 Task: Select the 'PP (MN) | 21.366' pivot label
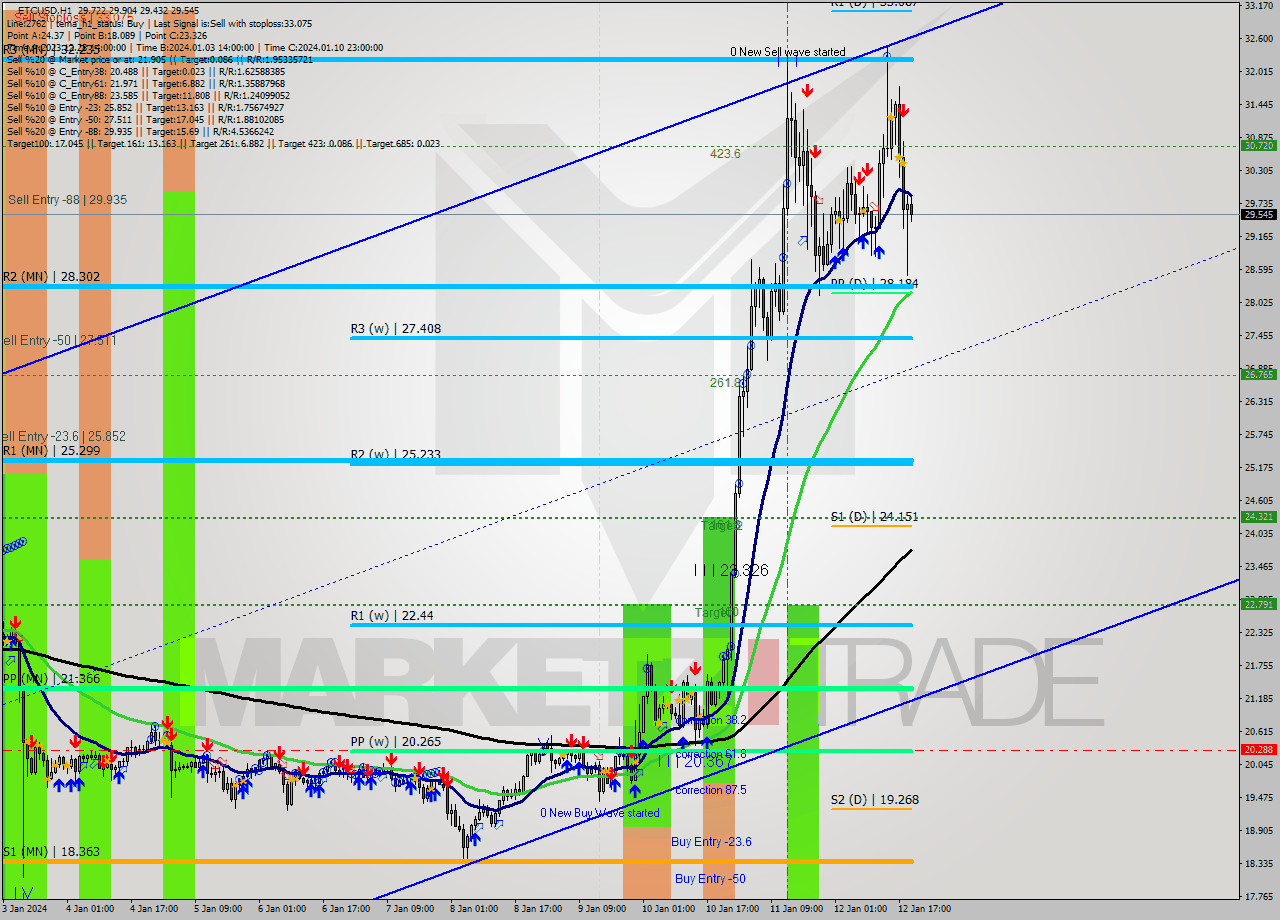[x=51, y=679]
